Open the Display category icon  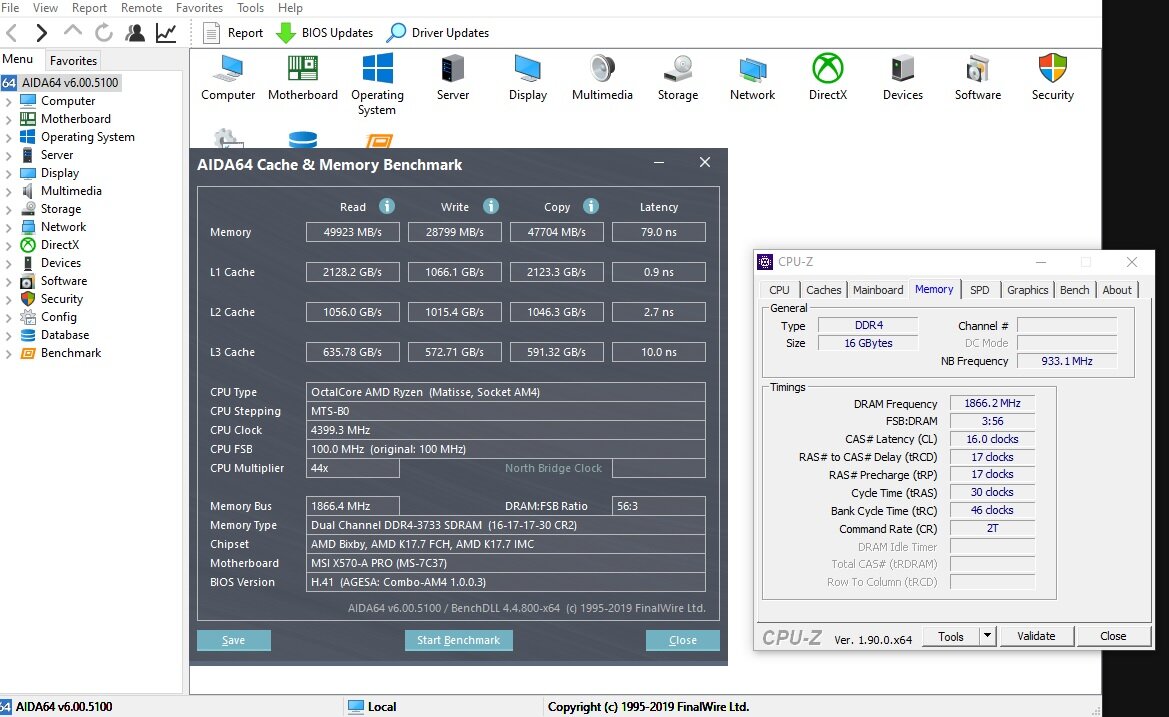(x=528, y=78)
